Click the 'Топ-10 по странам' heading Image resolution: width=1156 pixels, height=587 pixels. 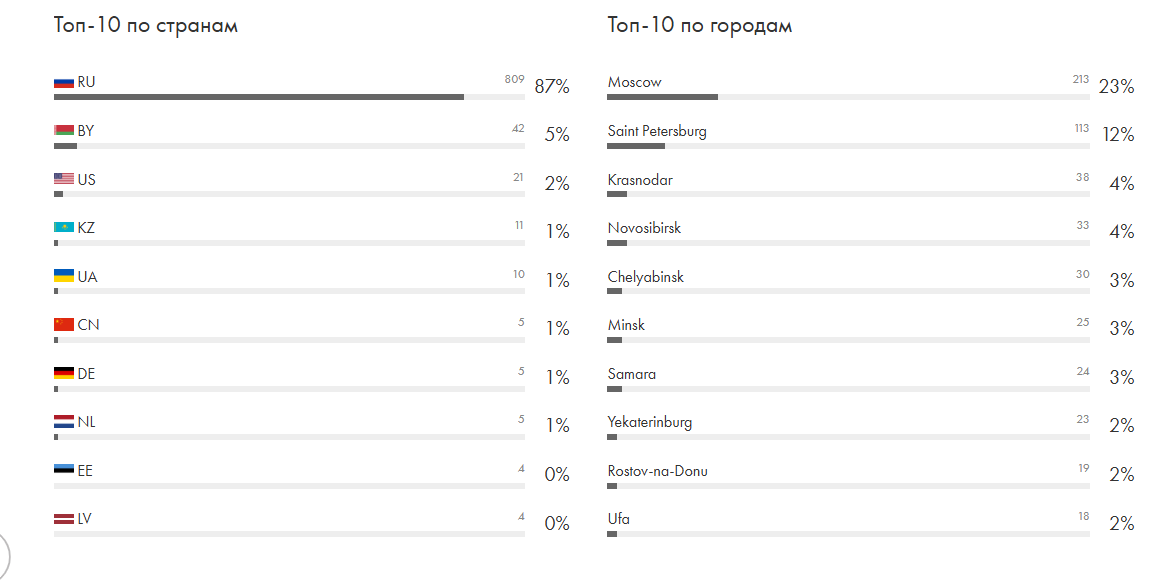146,26
